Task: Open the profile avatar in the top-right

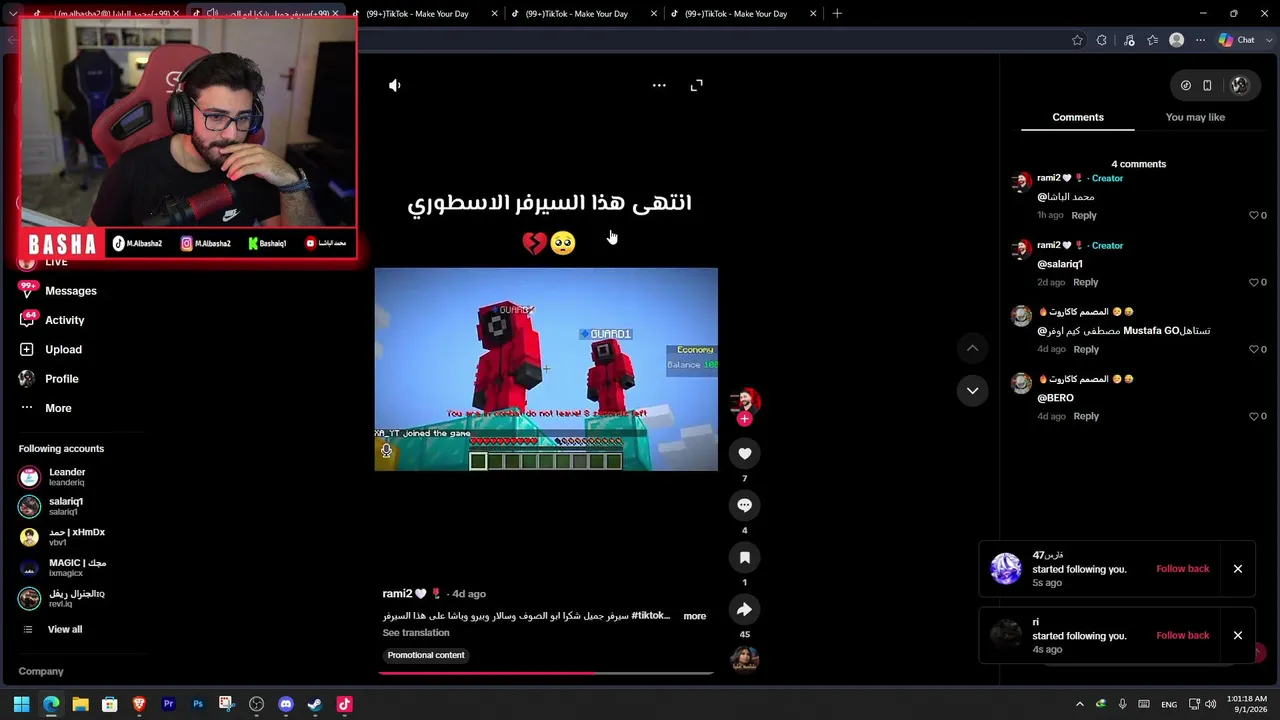Action: coord(1240,86)
